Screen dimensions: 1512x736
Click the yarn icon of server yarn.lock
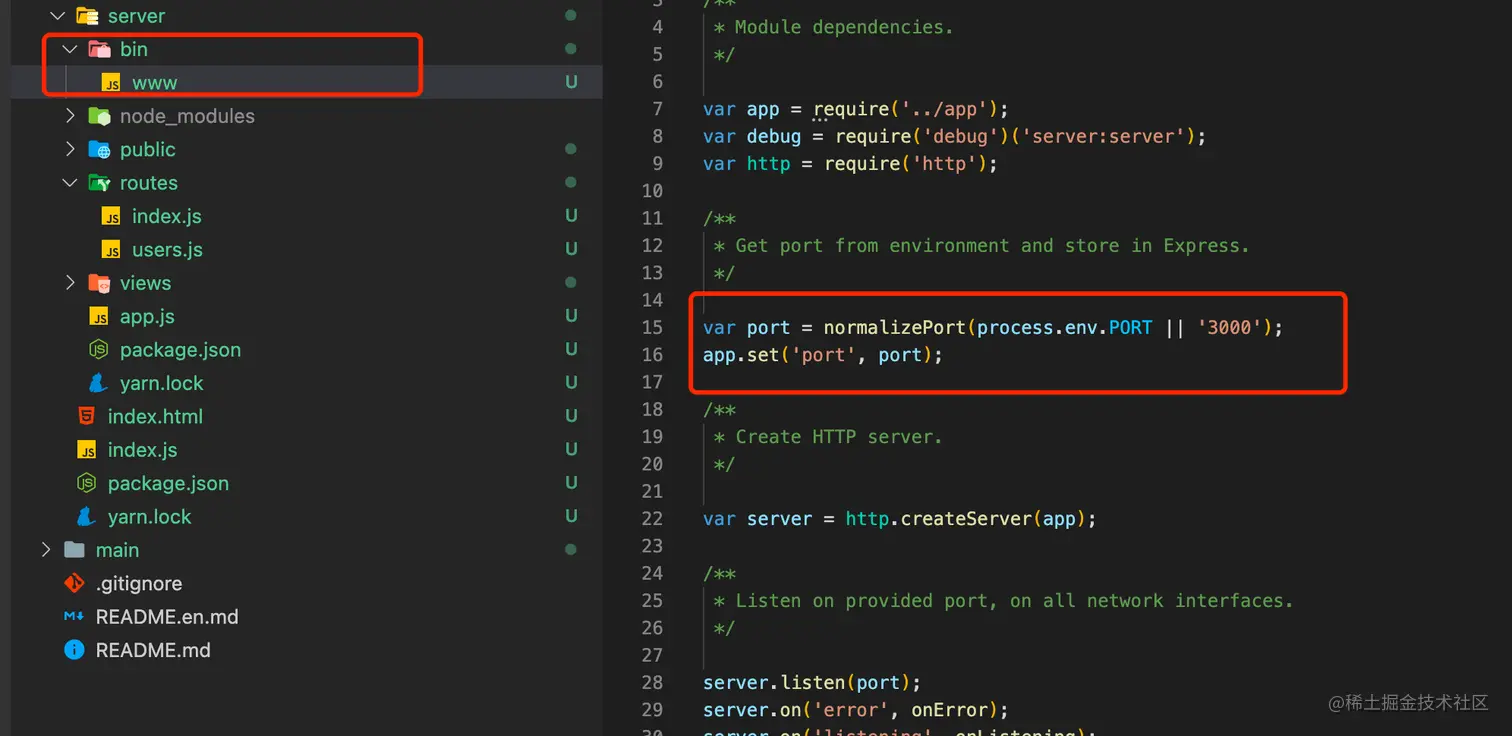(x=99, y=383)
